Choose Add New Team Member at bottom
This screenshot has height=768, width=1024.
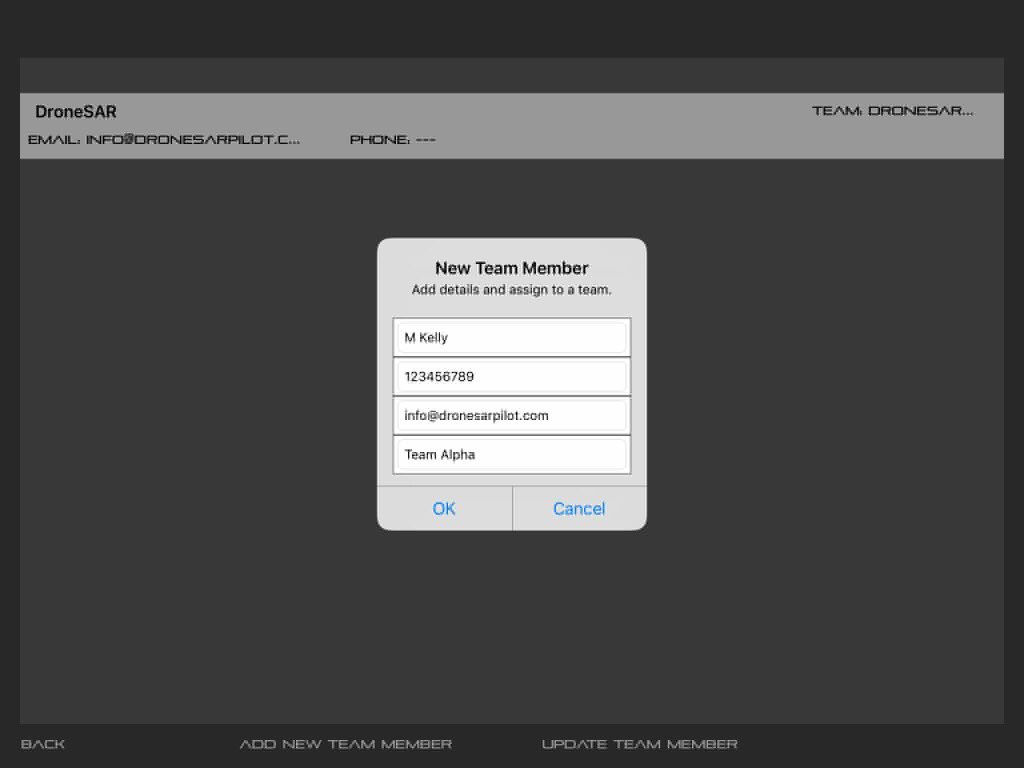345,744
